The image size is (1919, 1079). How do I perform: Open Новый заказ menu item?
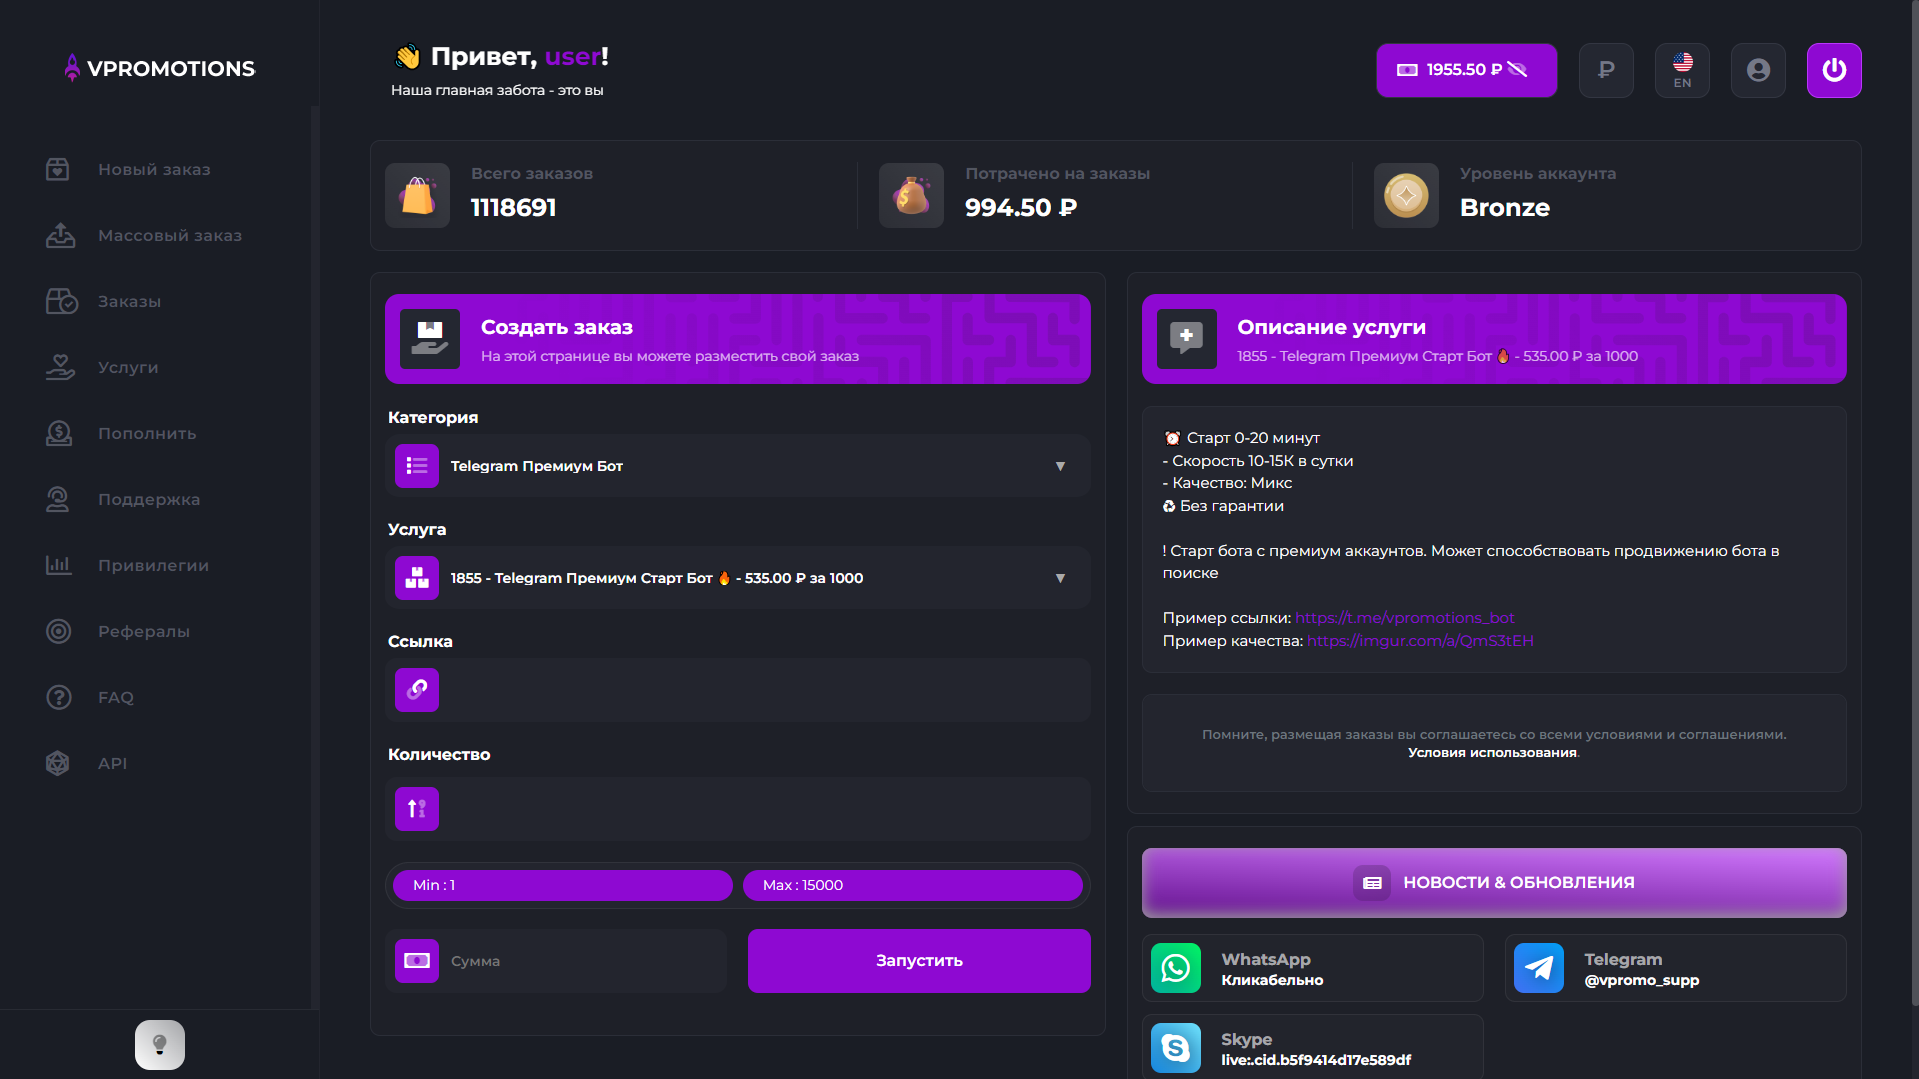pos(154,169)
